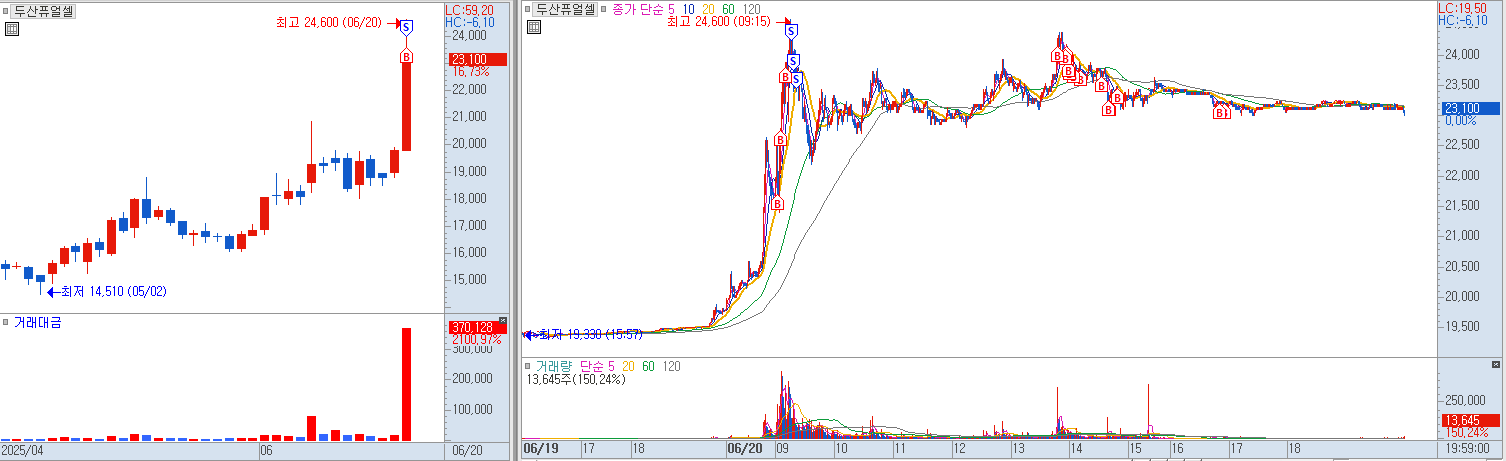Select the 거래대금 indicator label
This screenshot has width=1506, height=461.
[37, 323]
